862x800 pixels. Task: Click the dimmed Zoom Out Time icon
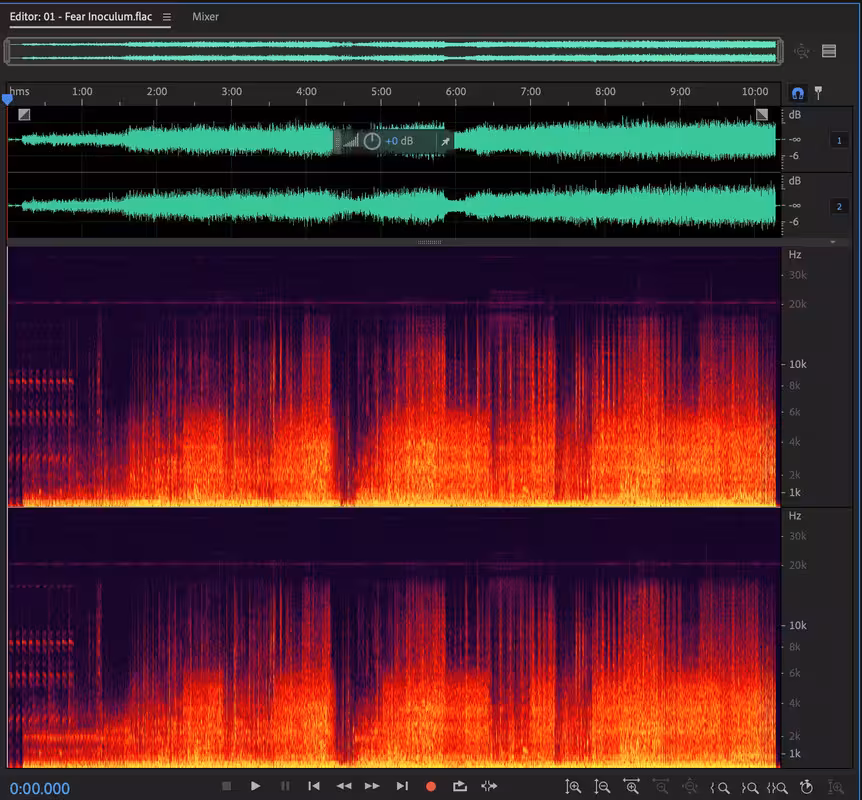tap(660, 787)
